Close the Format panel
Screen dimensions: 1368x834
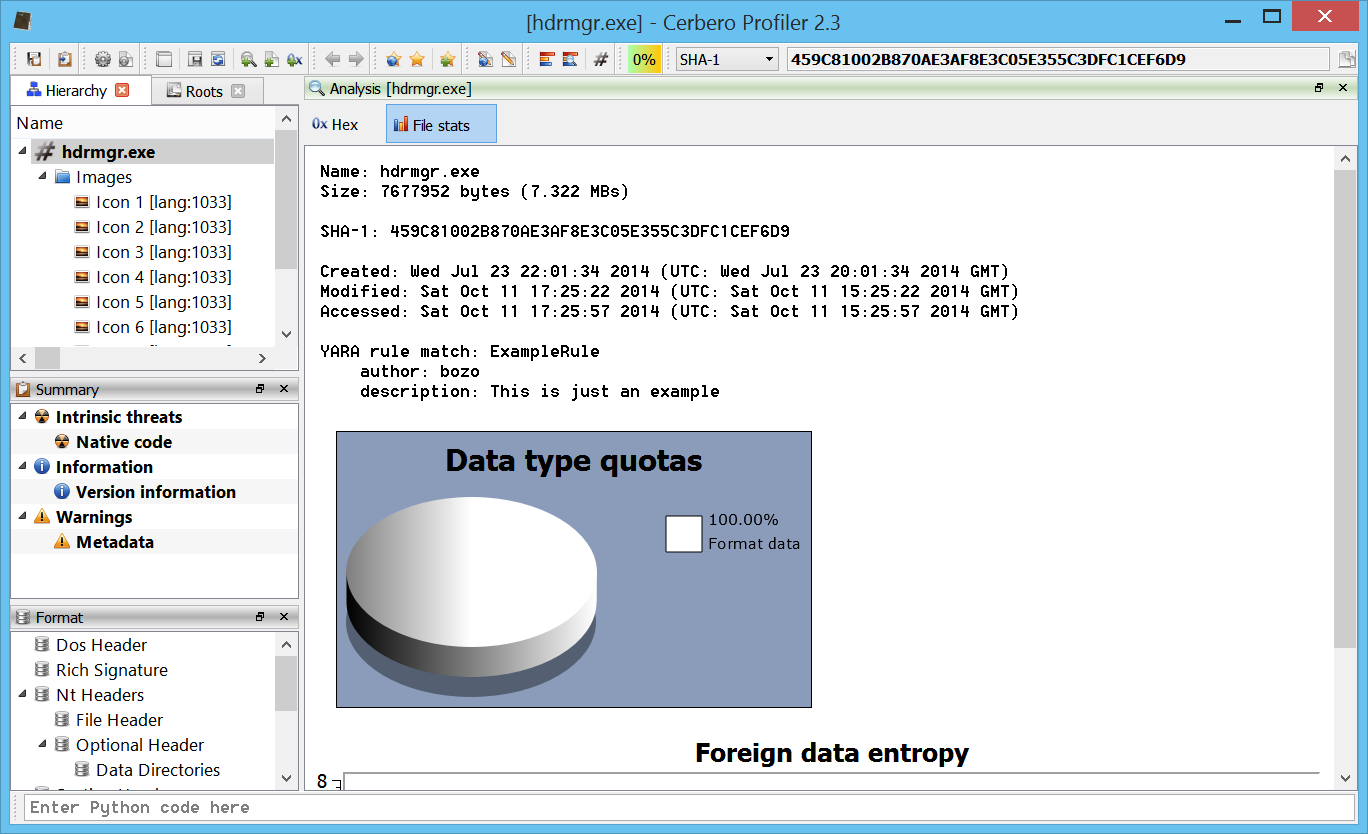tap(284, 616)
